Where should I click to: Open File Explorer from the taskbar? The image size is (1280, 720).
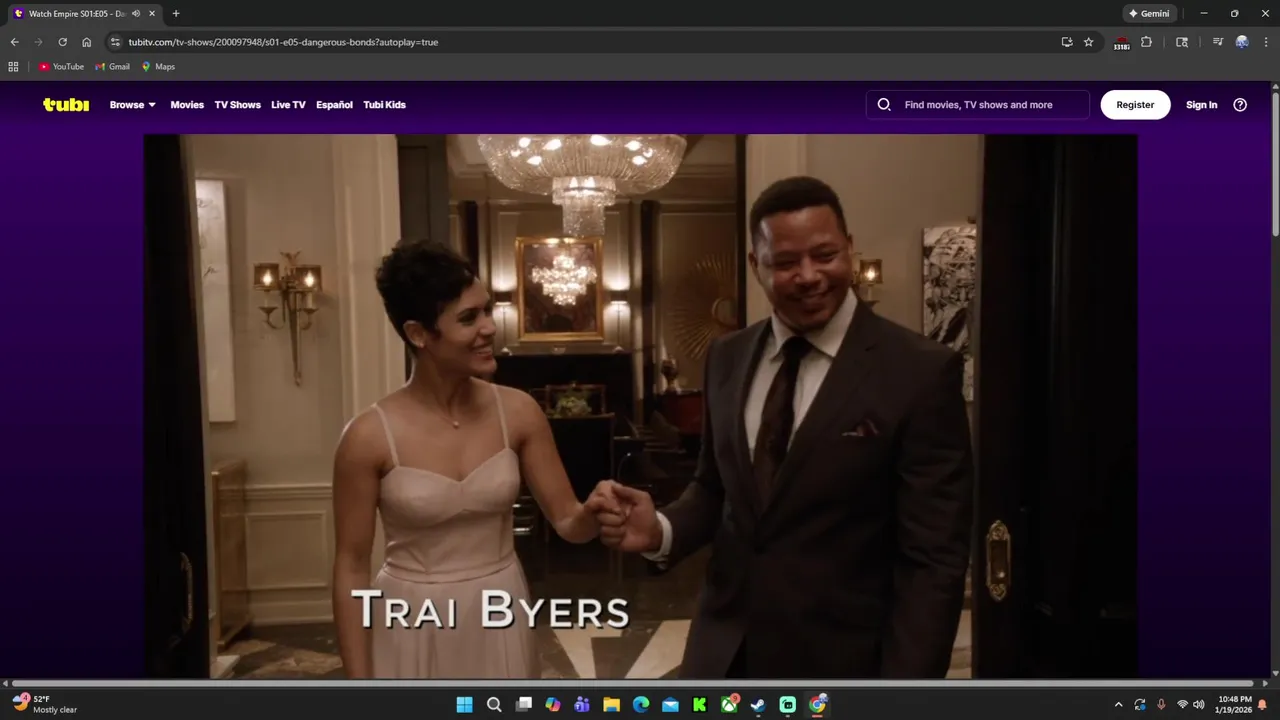click(611, 705)
